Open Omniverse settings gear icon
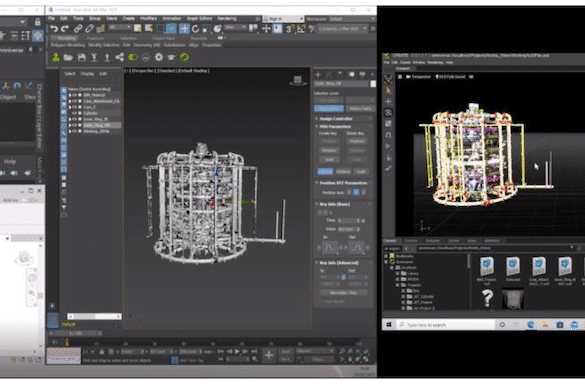 159,57
